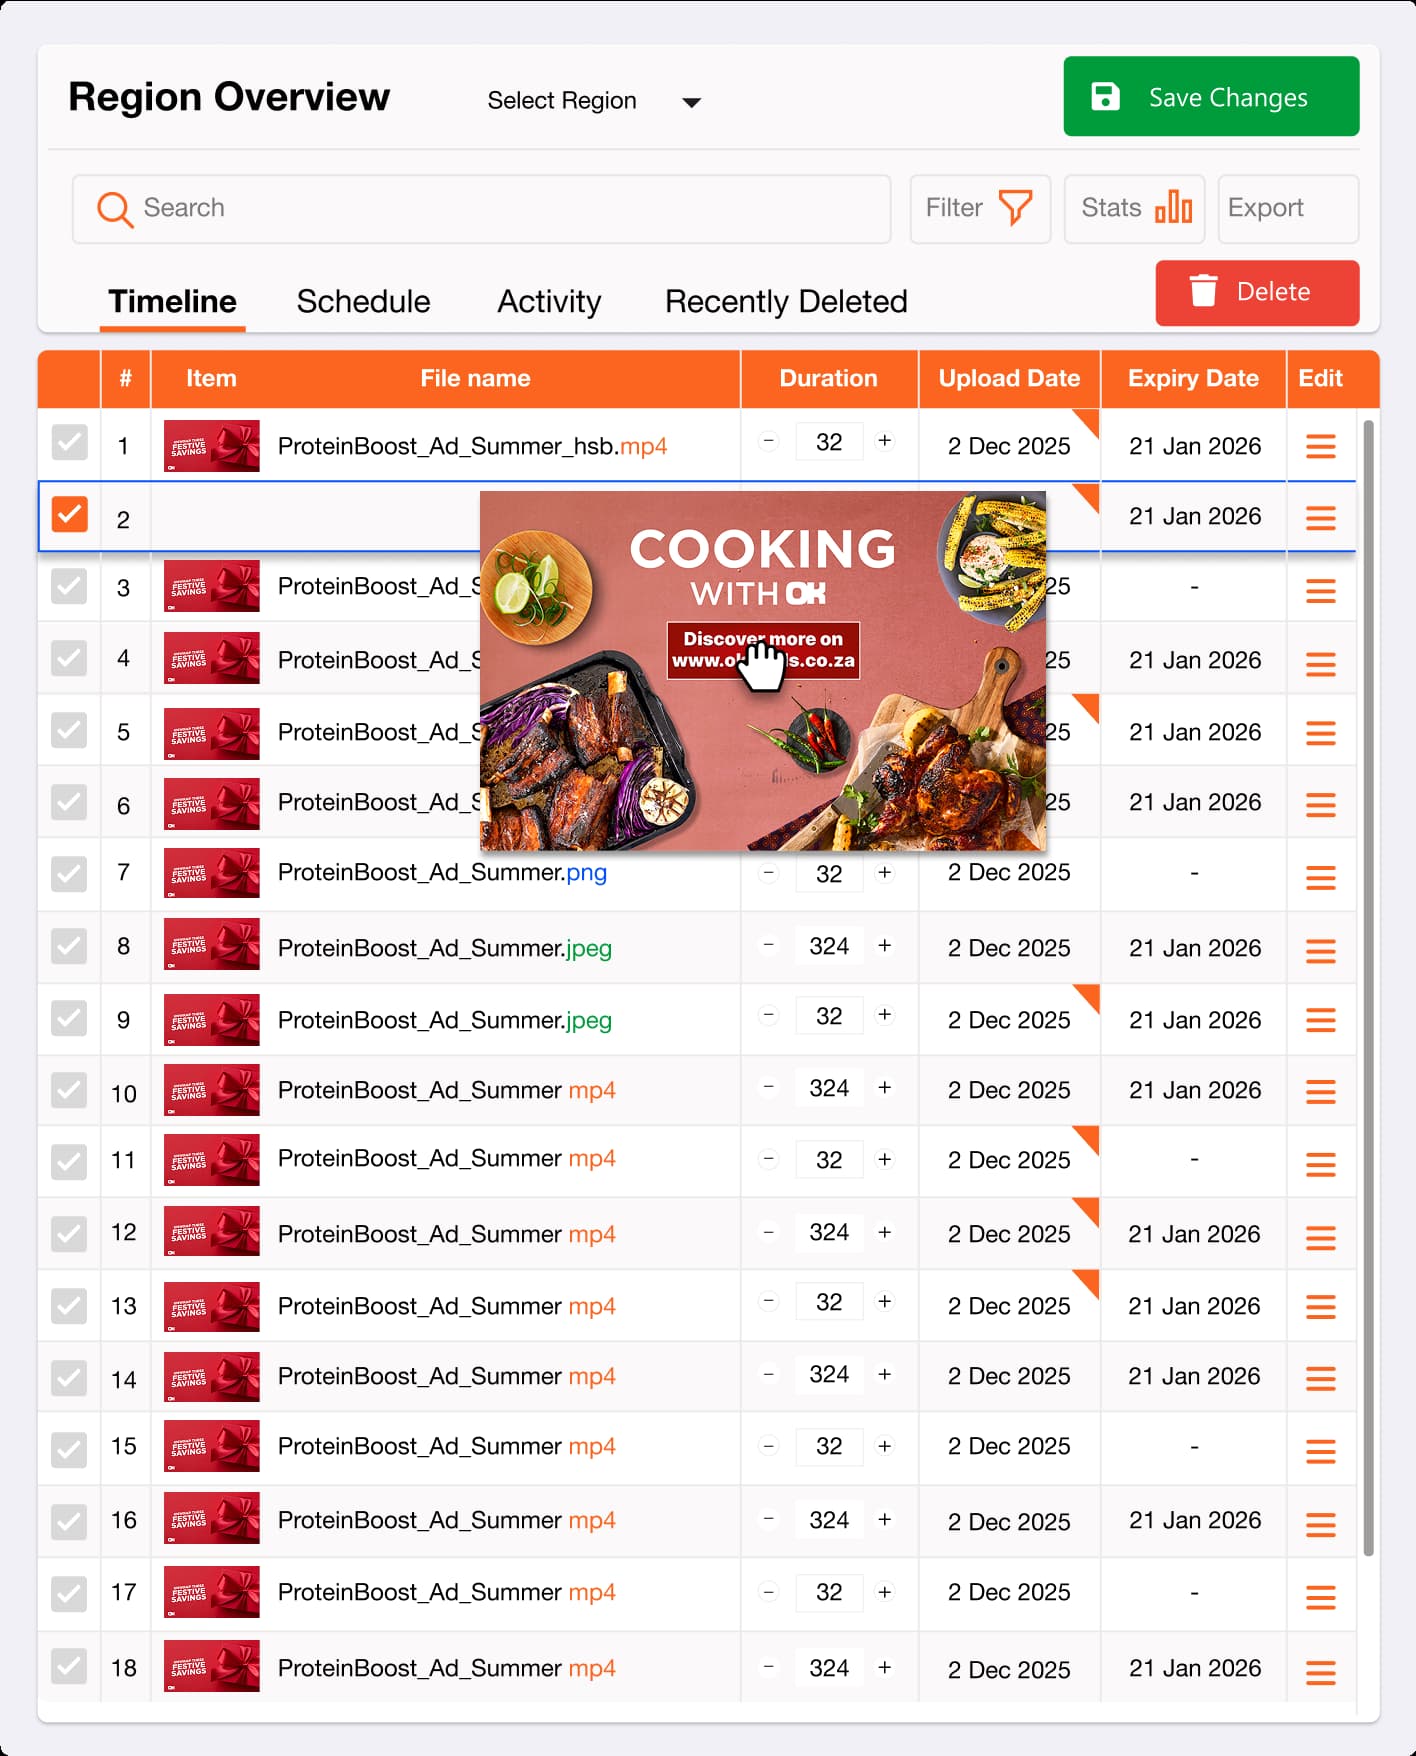Screen dimensions: 1416x1756
Task: Click the hamburger edit icon on row 1
Action: (x=1320, y=447)
